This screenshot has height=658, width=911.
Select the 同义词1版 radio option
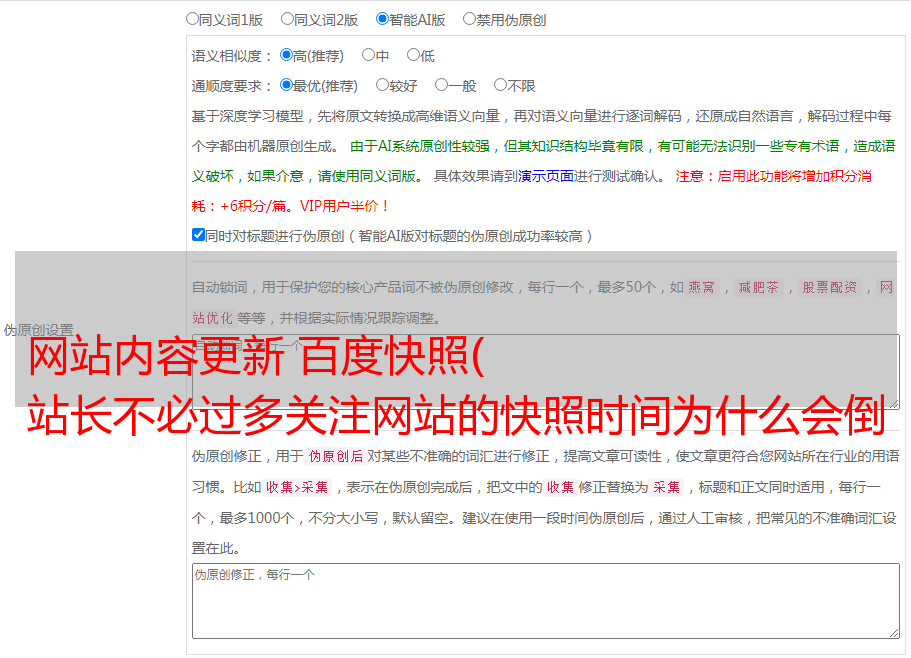[x=192, y=19]
